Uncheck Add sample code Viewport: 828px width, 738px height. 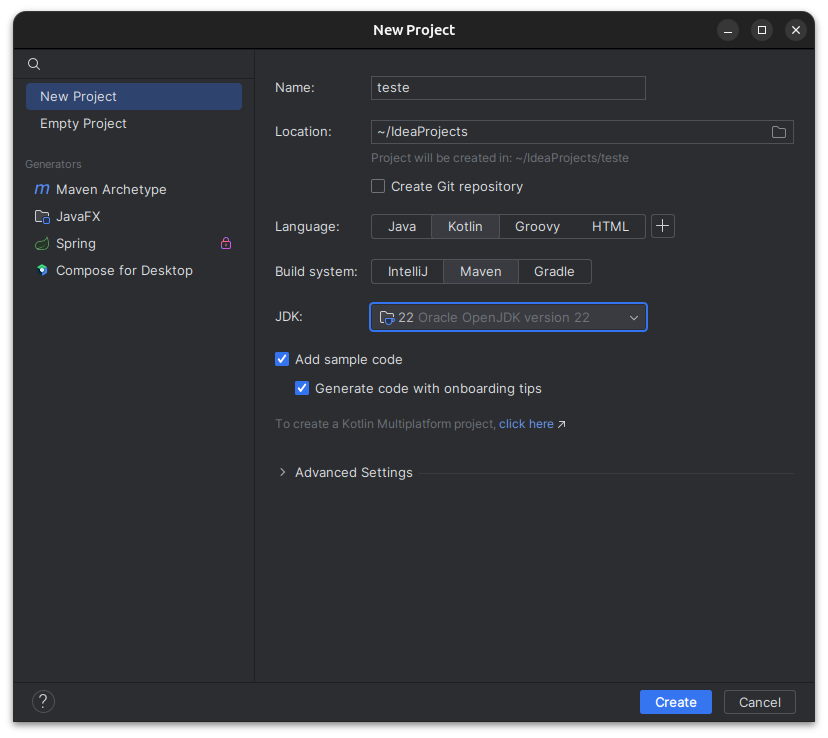(x=282, y=359)
